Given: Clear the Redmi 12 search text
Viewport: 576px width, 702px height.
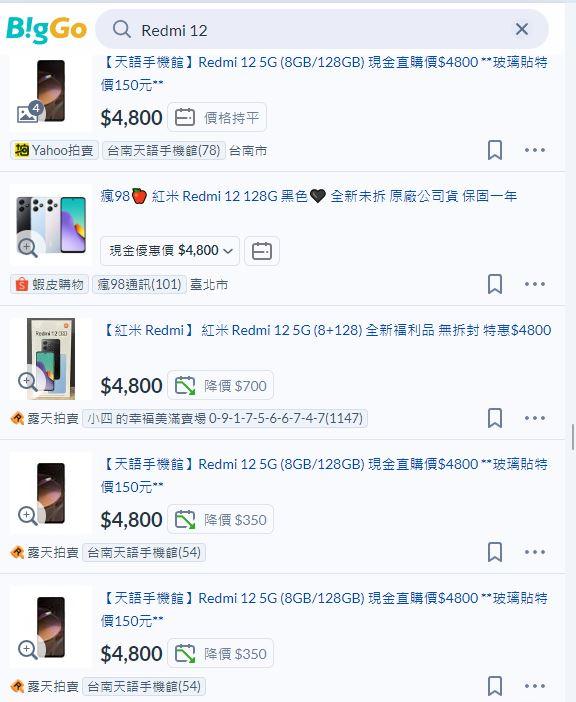Looking at the screenshot, I should click(x=521, y=30).
